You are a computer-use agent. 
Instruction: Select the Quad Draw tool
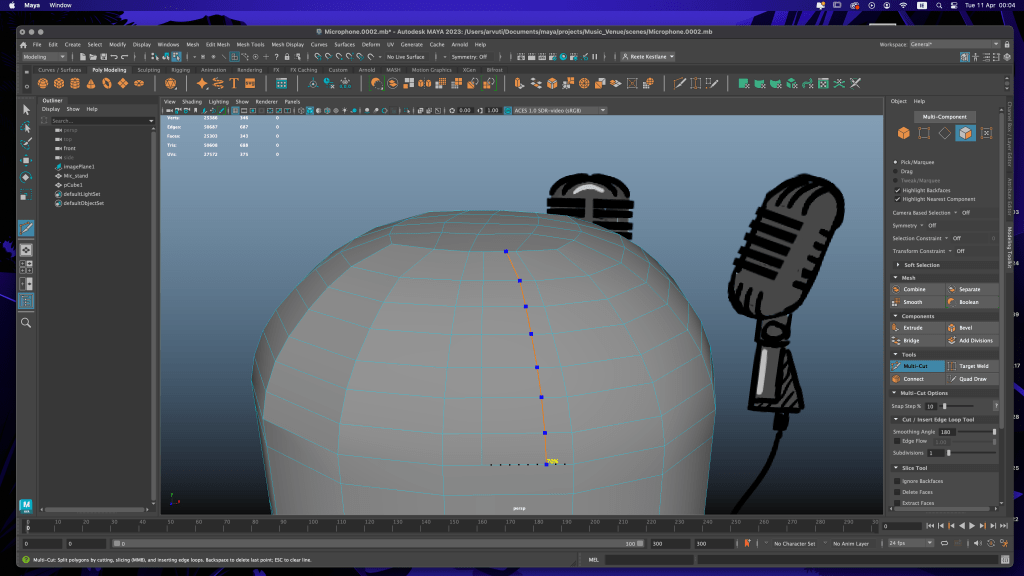(971, 379)
